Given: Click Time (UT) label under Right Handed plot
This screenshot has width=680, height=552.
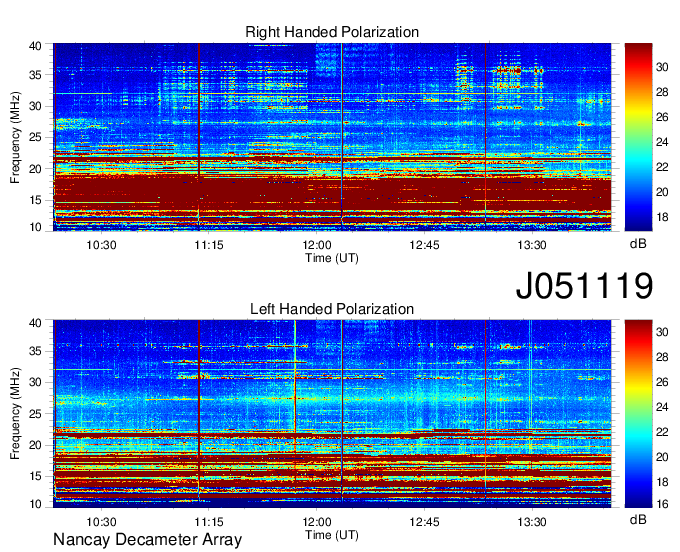Looking at the screenshot, I should 332,258.
